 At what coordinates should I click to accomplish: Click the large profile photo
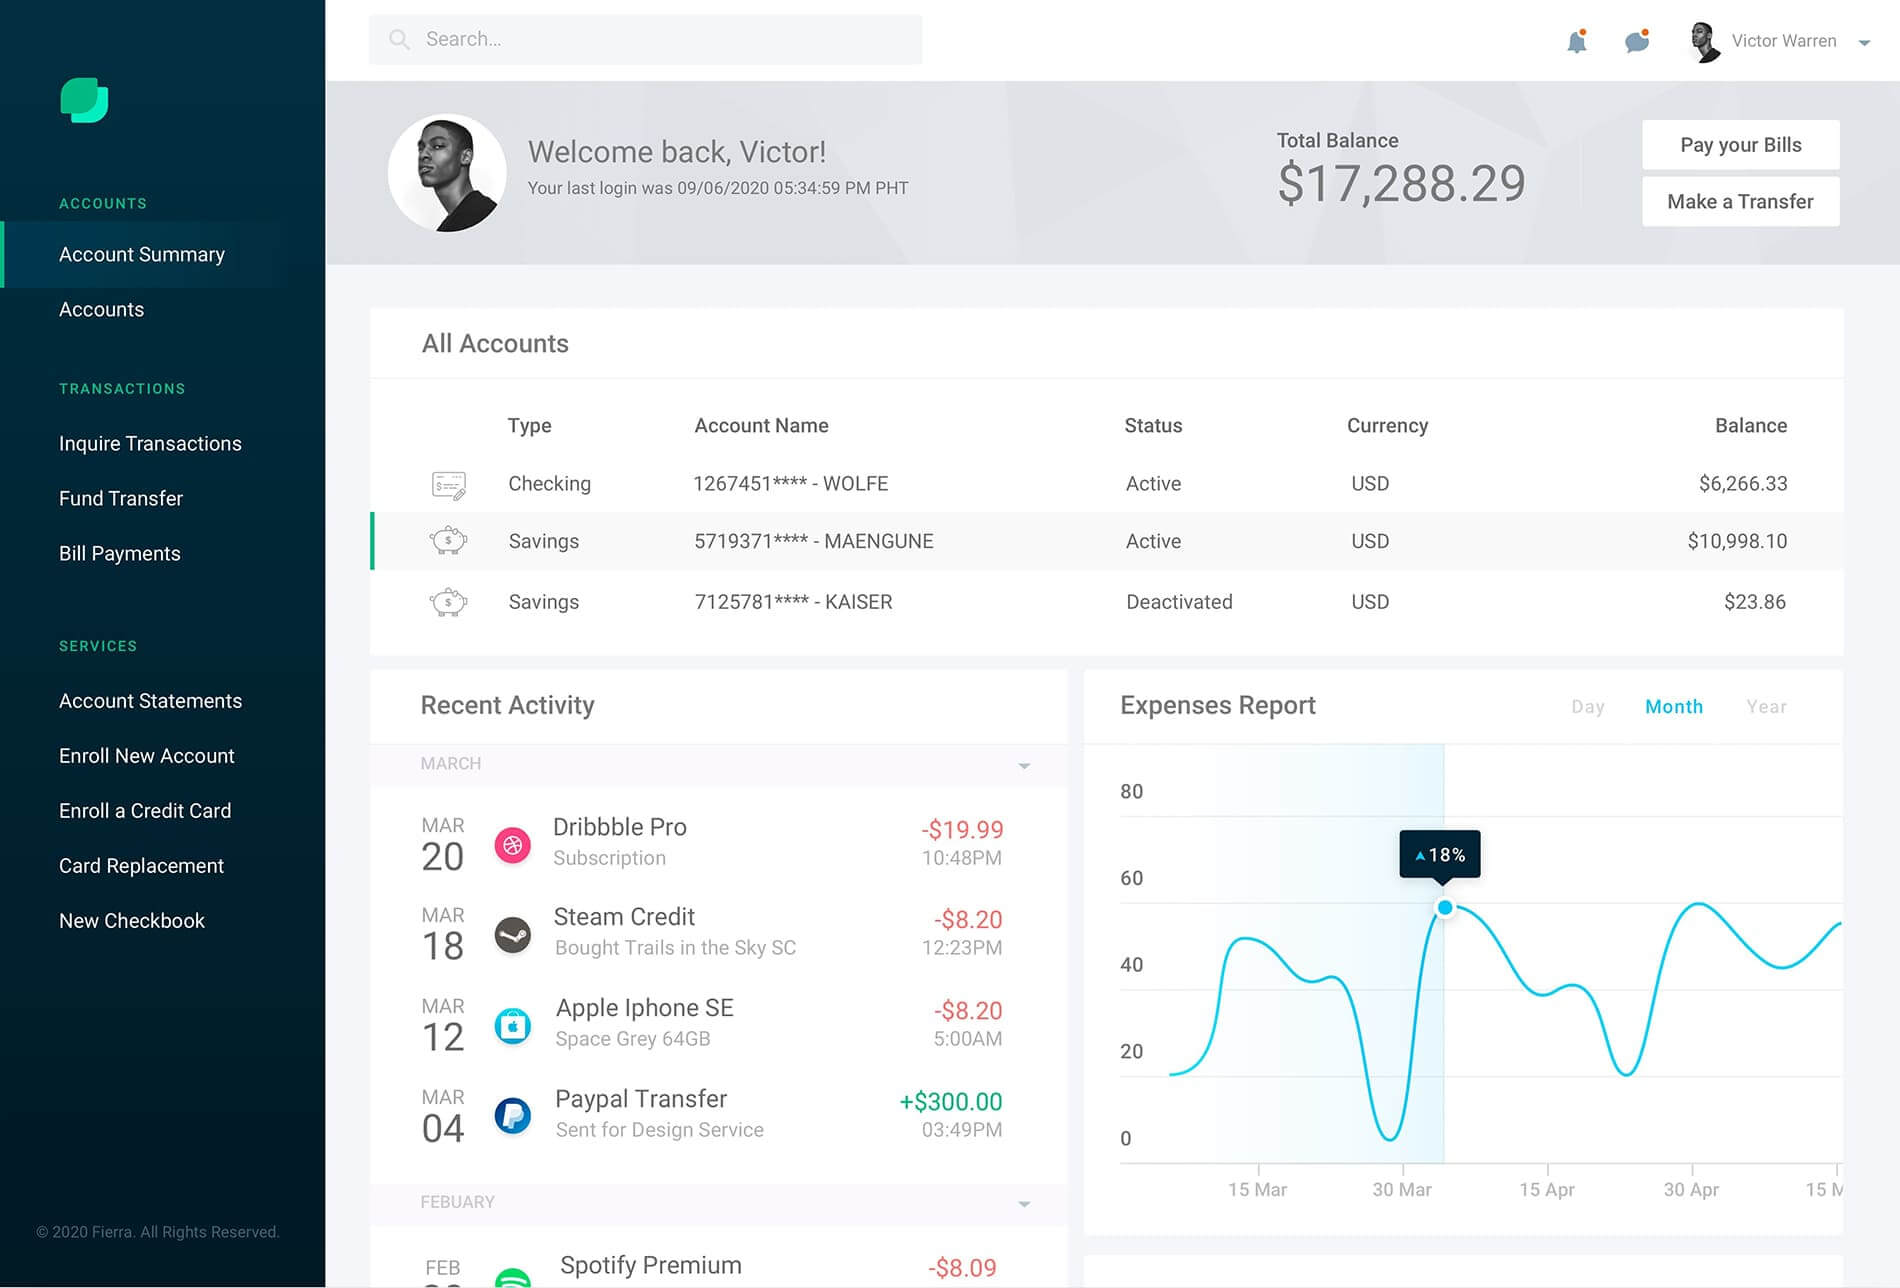447,173
